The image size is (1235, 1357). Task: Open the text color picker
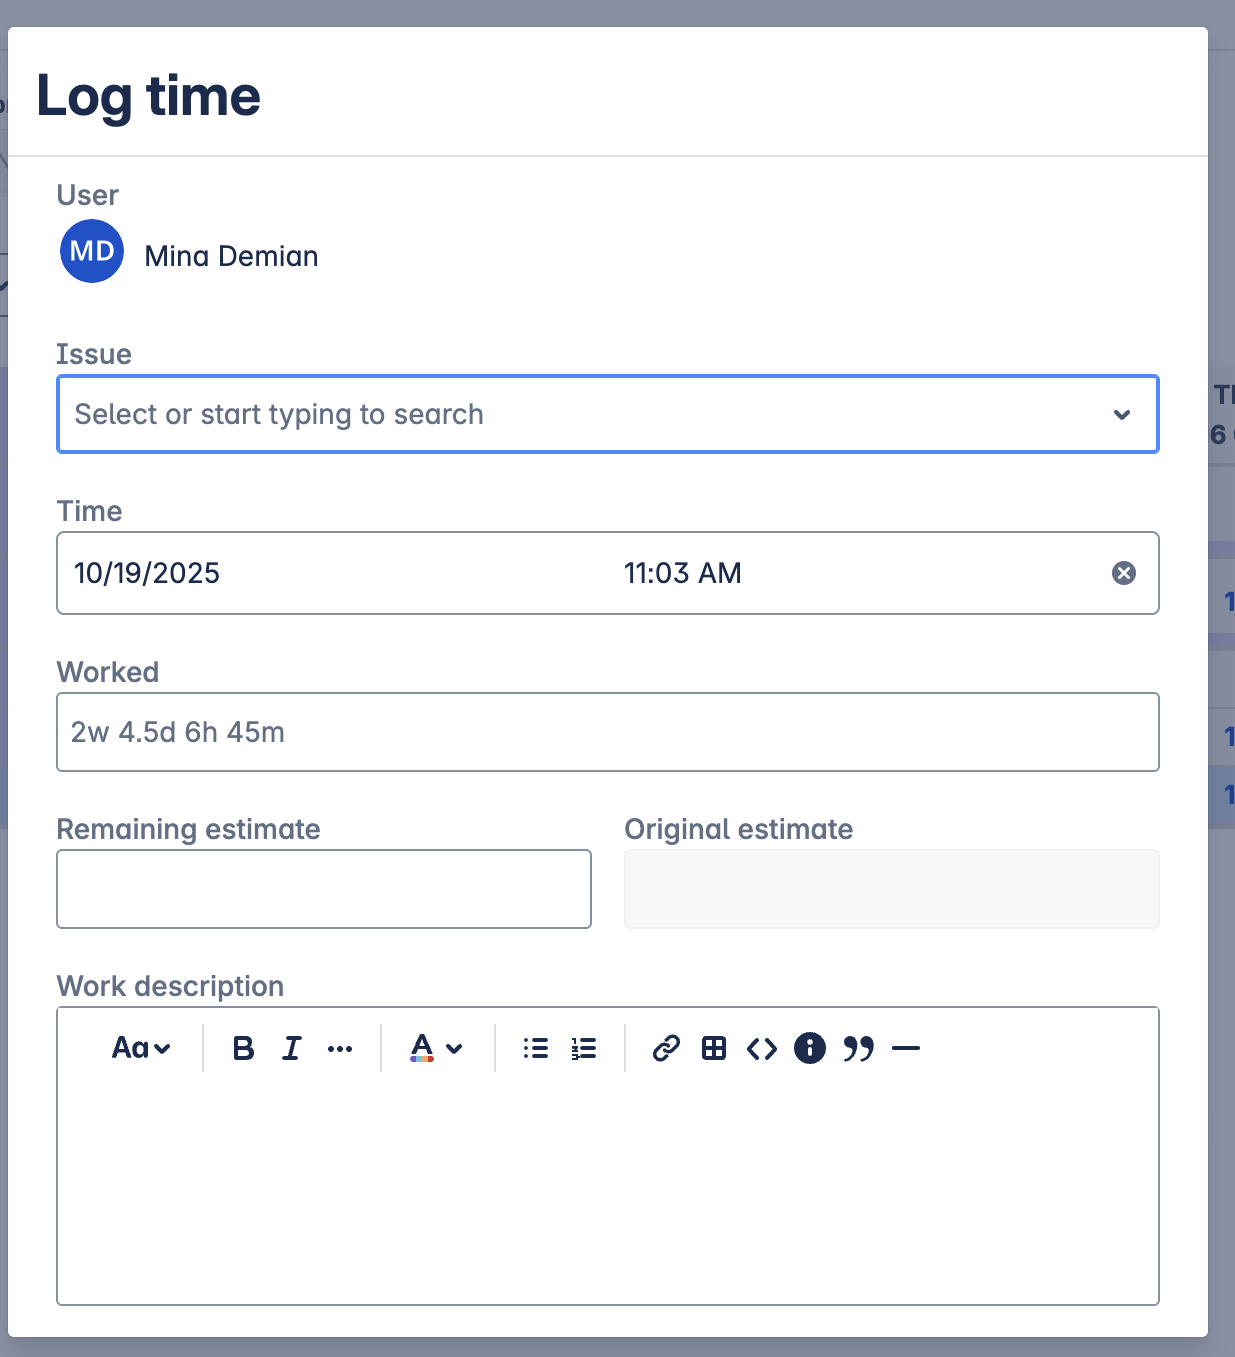(x=436, y=1048)
